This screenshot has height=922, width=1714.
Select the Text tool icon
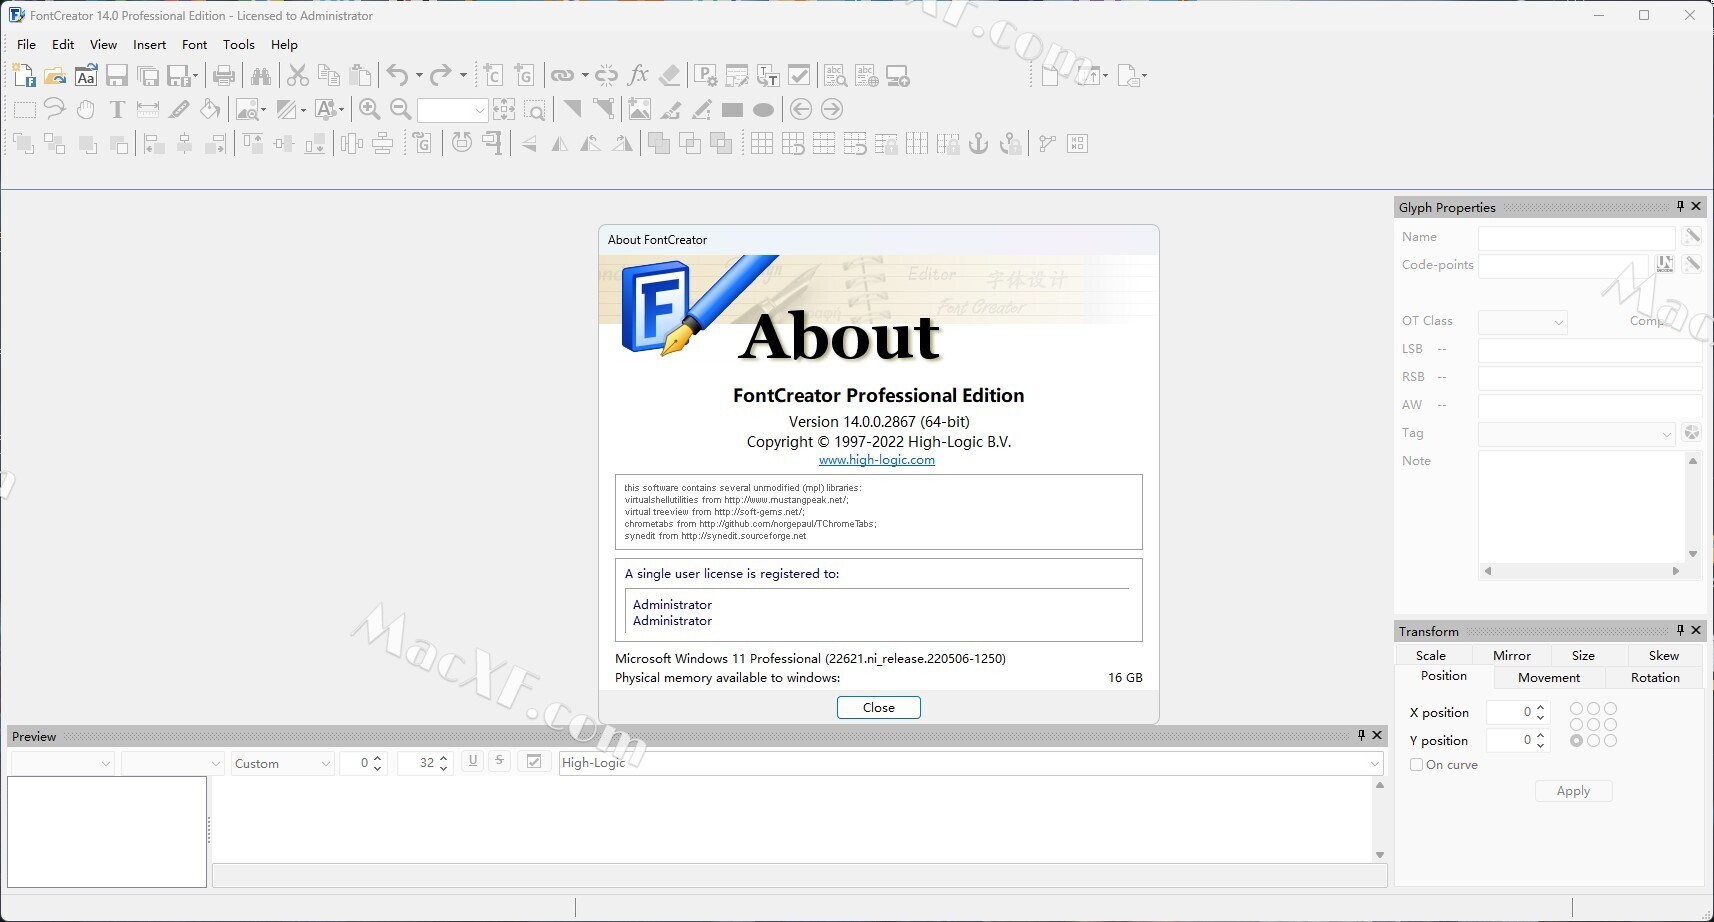117,110
